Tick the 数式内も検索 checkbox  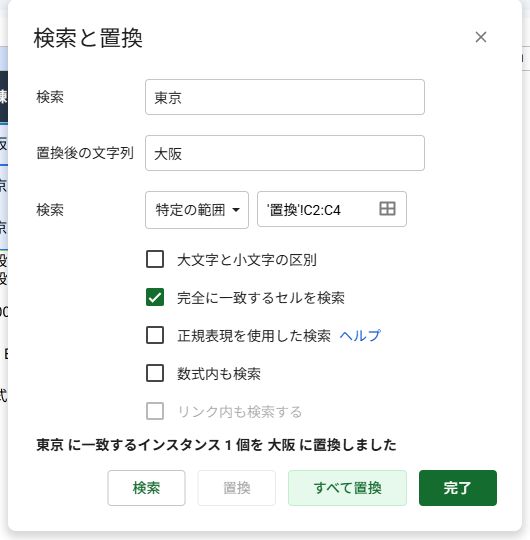155,373
